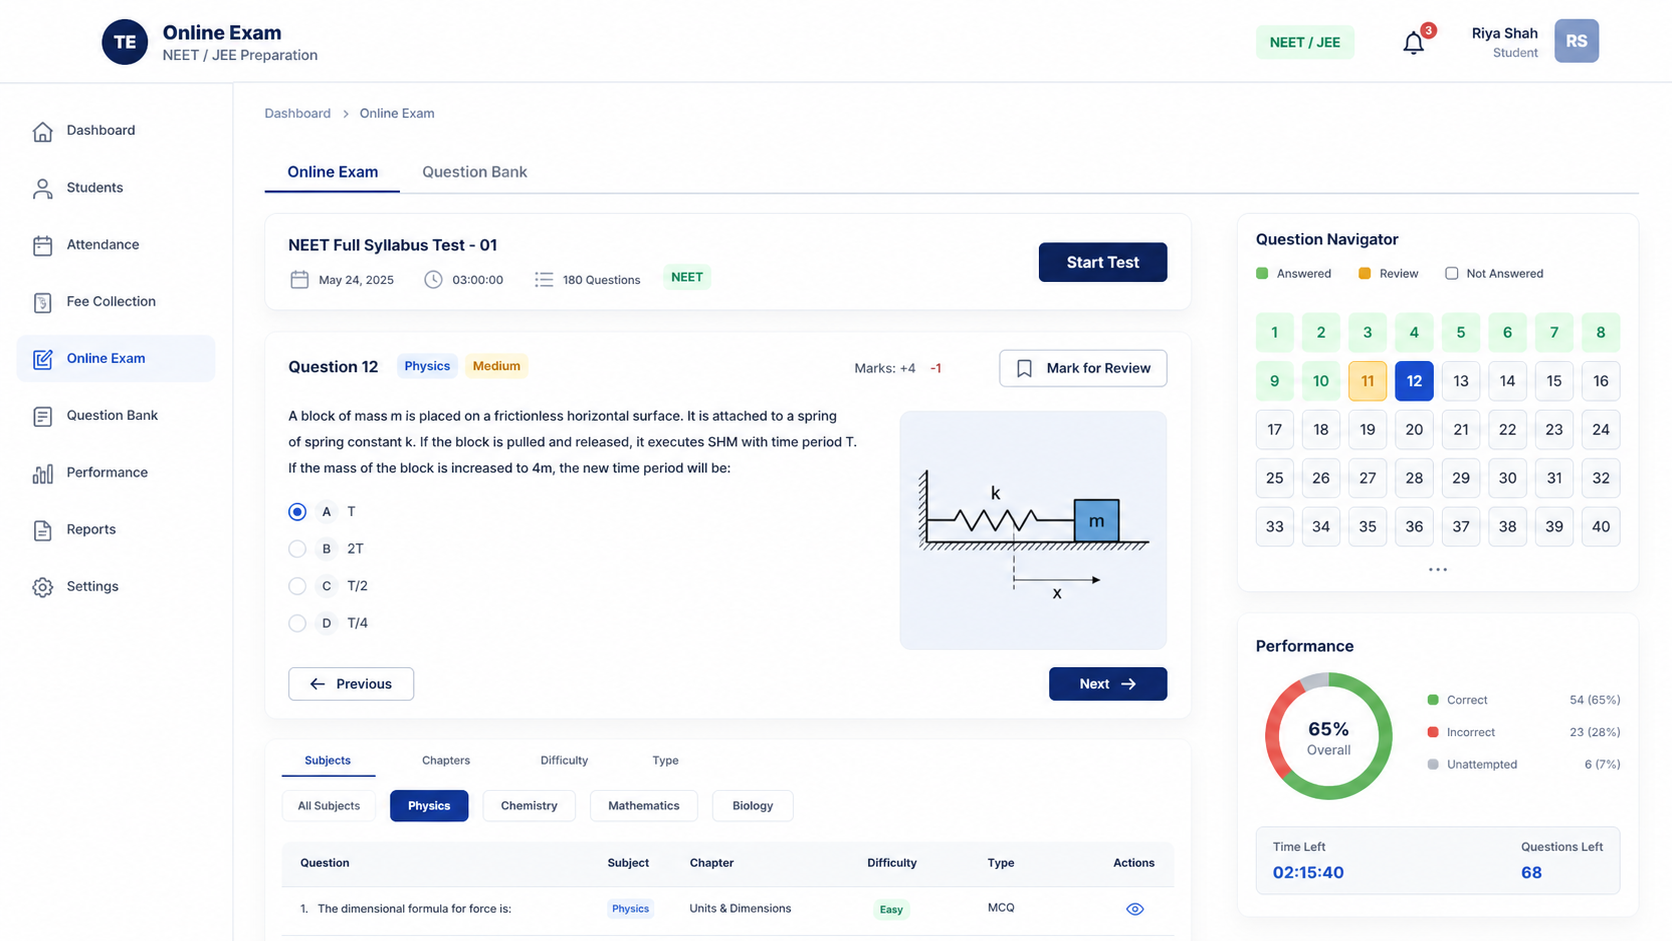Image resolution: width=1672 pixels, height=941 pixels.
Task: Mark question for review
Action: (x=1082, y=368)
